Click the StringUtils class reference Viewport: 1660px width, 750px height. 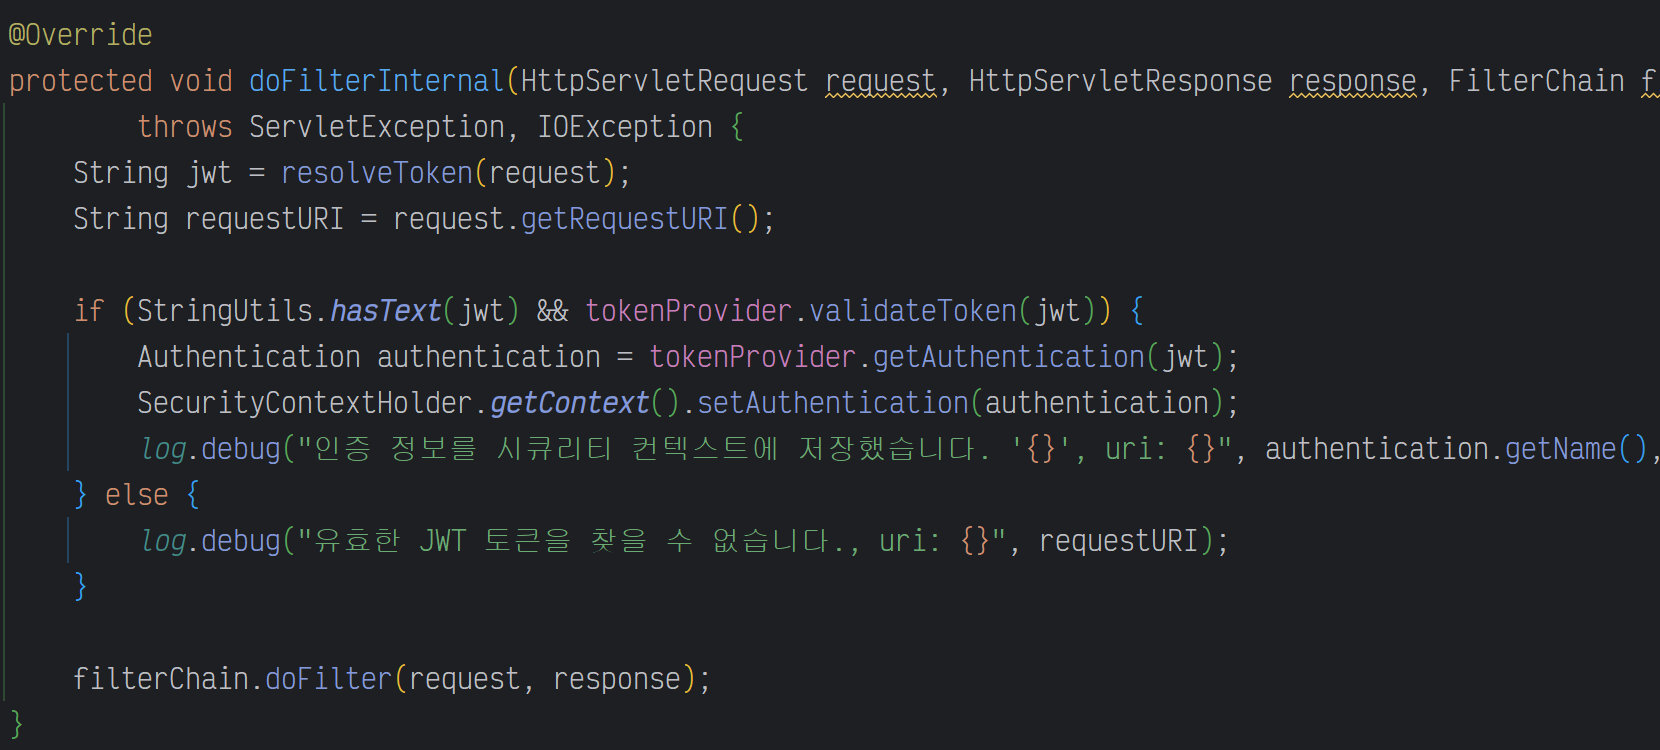pyautogui.click(x=224, y=311)
